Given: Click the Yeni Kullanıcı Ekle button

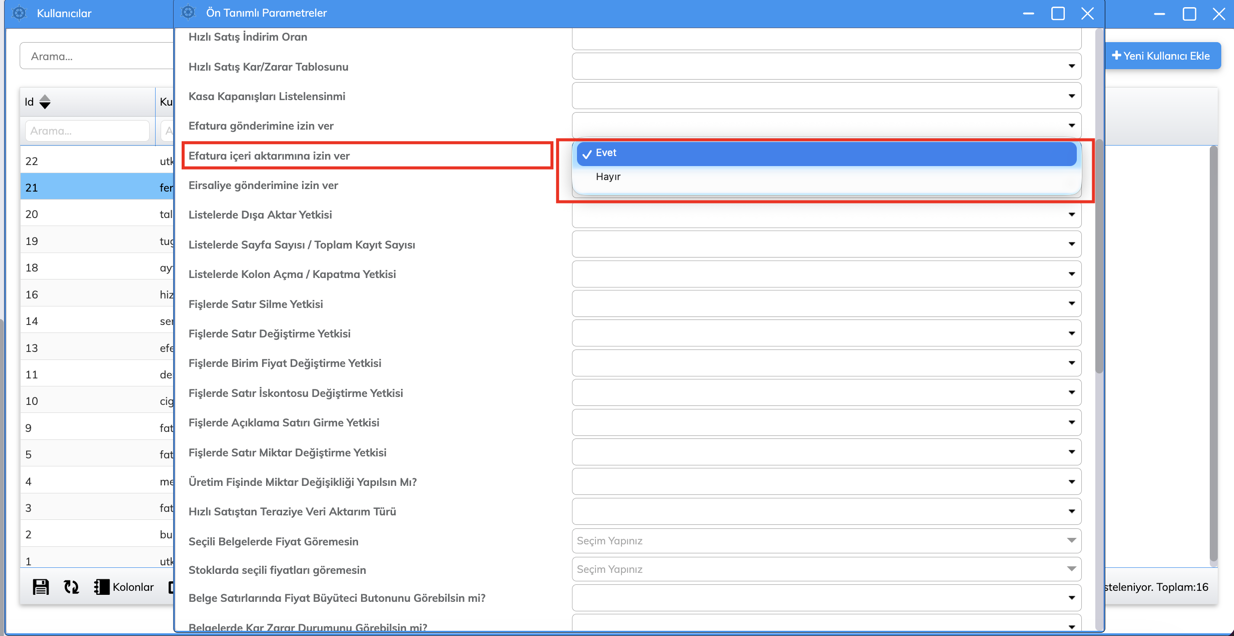Looking at the screenshot, I should click(1160, 56).
